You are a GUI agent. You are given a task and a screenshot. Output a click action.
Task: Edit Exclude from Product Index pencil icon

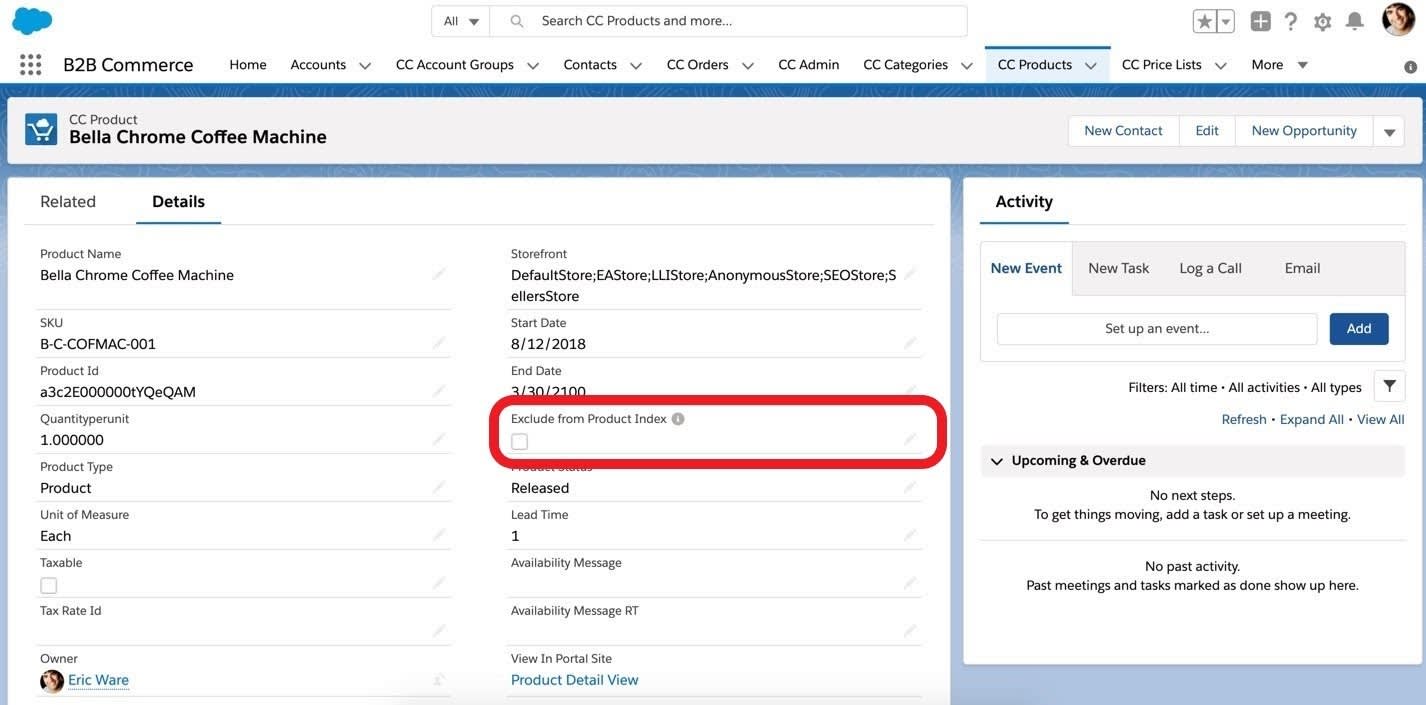pyautogui.click(x=910, y=439)
